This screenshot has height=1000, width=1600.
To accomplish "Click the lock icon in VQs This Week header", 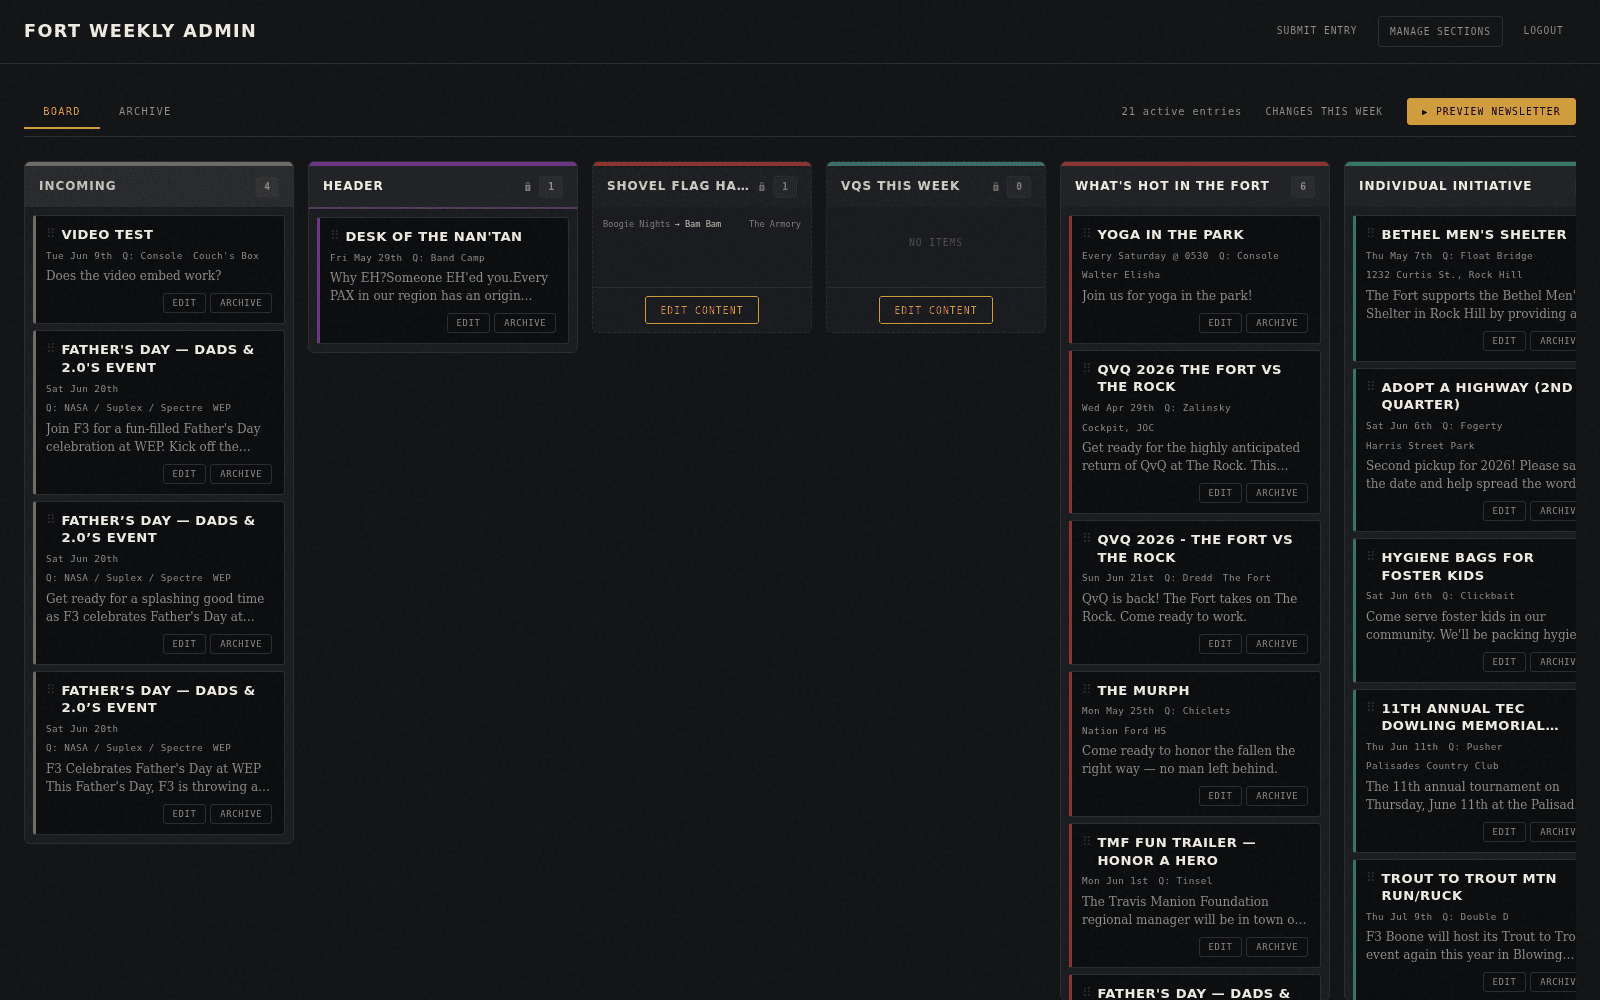I will (x=996, y=187).
